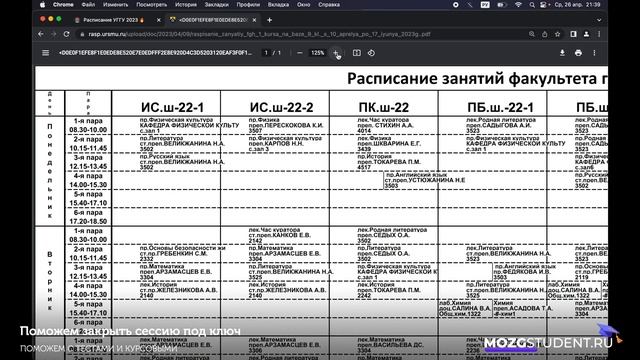The height and width of the screenshot is (360, 640).
Task: Open the PDF sidebar hamburger menu
Action: click(x=45, y=53)
